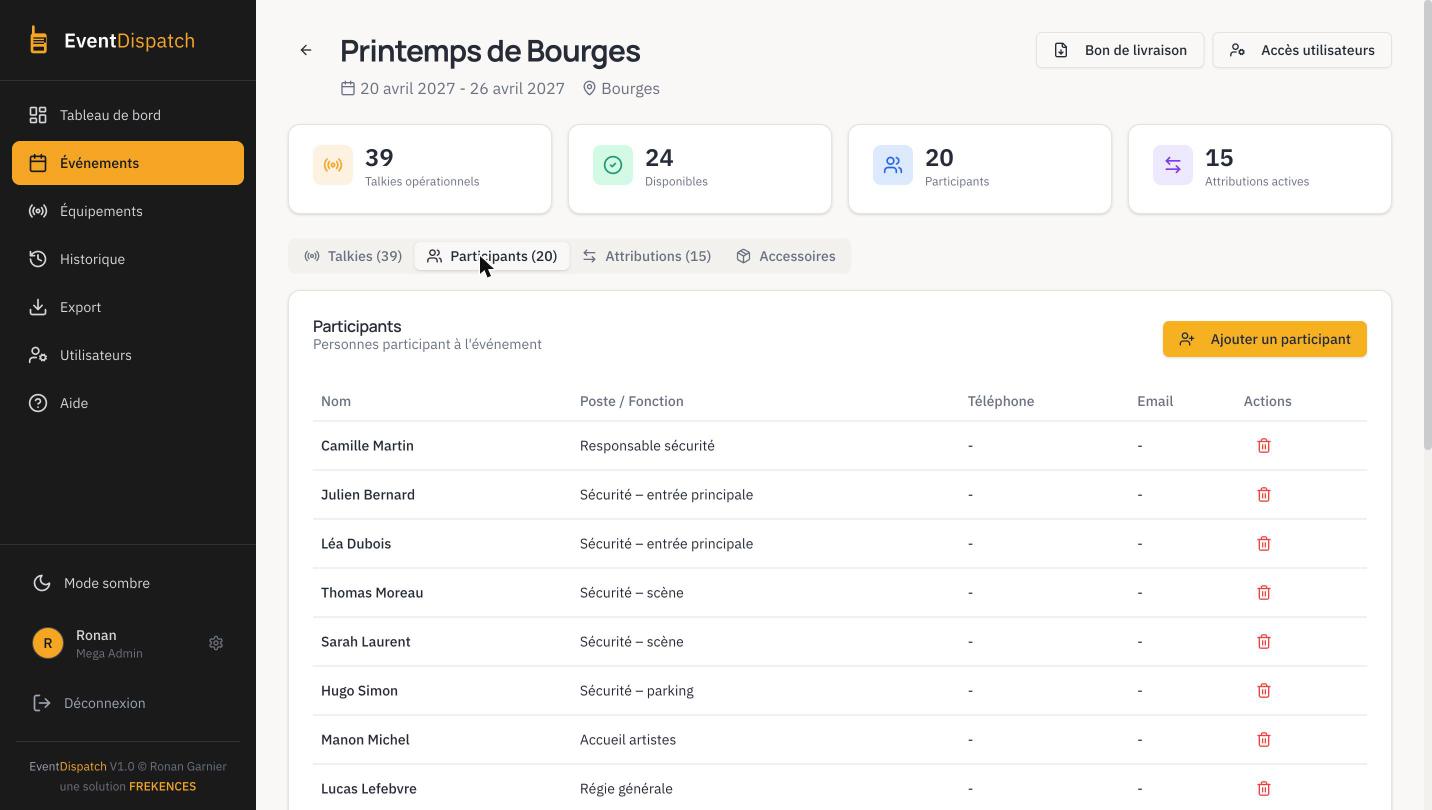Viewport: 1432px width, 810px height.
Task: Open Tableau de bord in the sidebar
Action: click(x=128, y=115)
